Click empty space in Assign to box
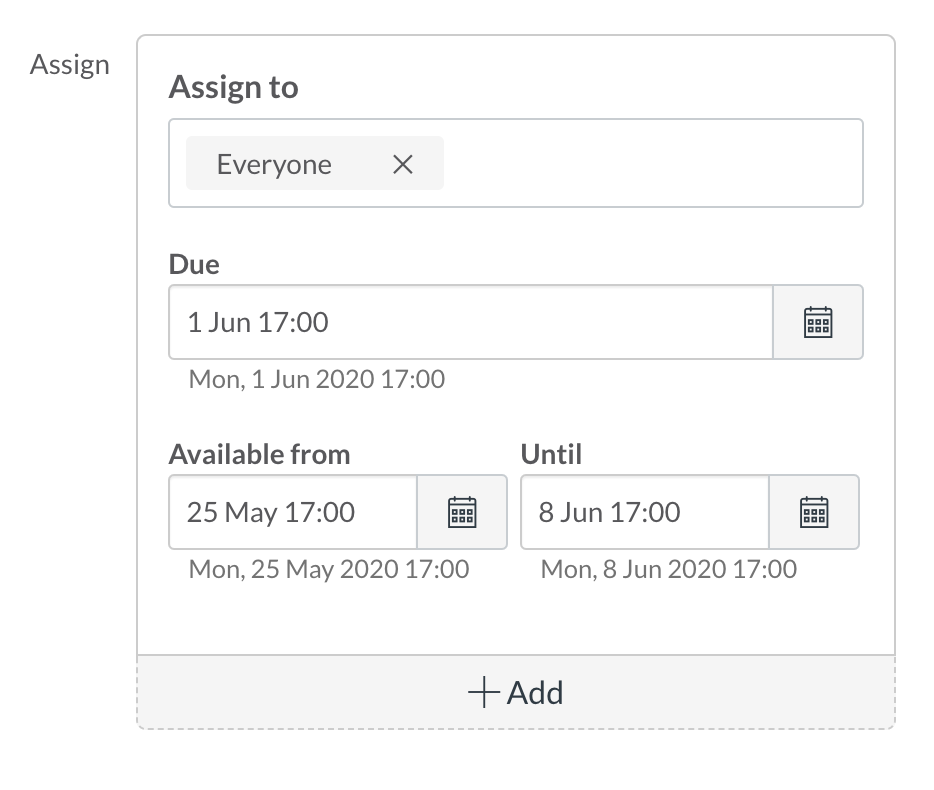 tap(650, 164)
